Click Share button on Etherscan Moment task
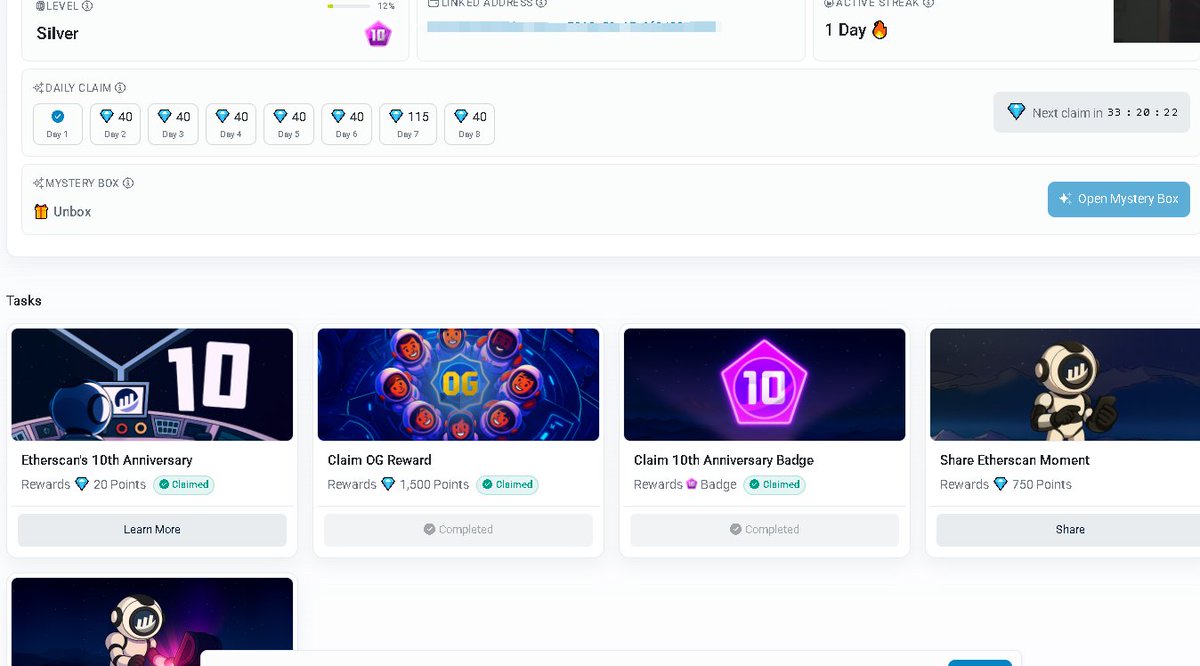Screen dimensions: 1200x666 tap(1069, 530)
